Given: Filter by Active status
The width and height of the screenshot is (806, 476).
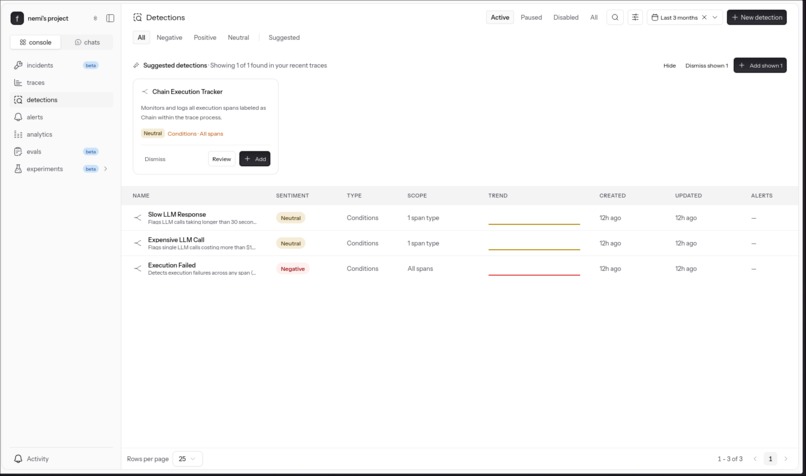Looking at the screenshot, I should pos(500,17).
